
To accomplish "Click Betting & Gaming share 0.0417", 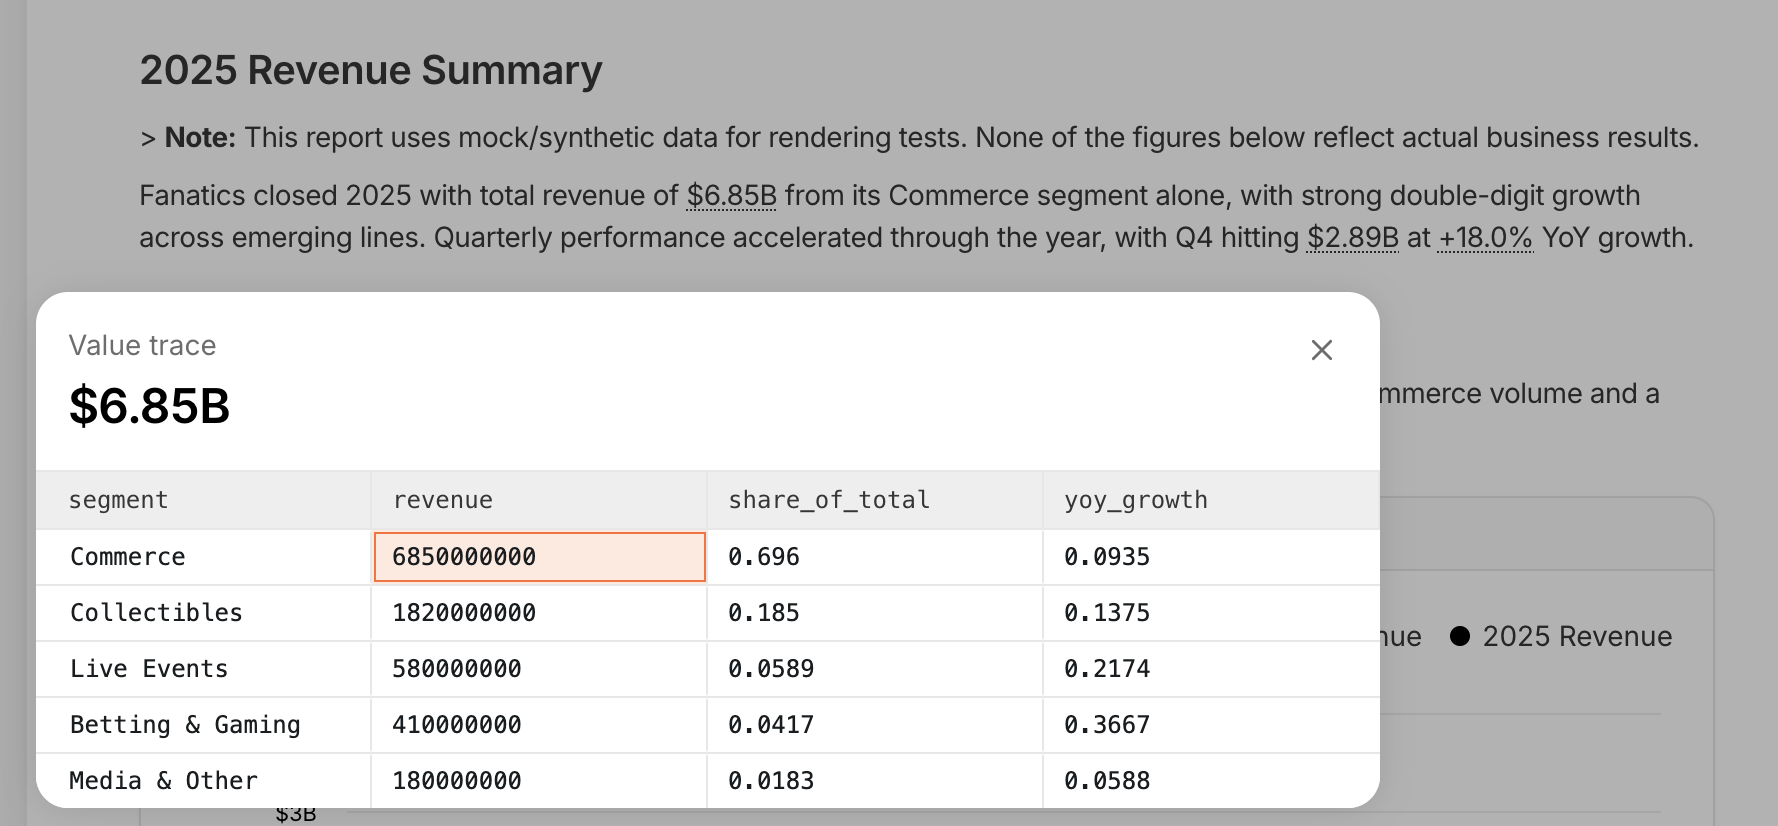I will tap(875, 725).
